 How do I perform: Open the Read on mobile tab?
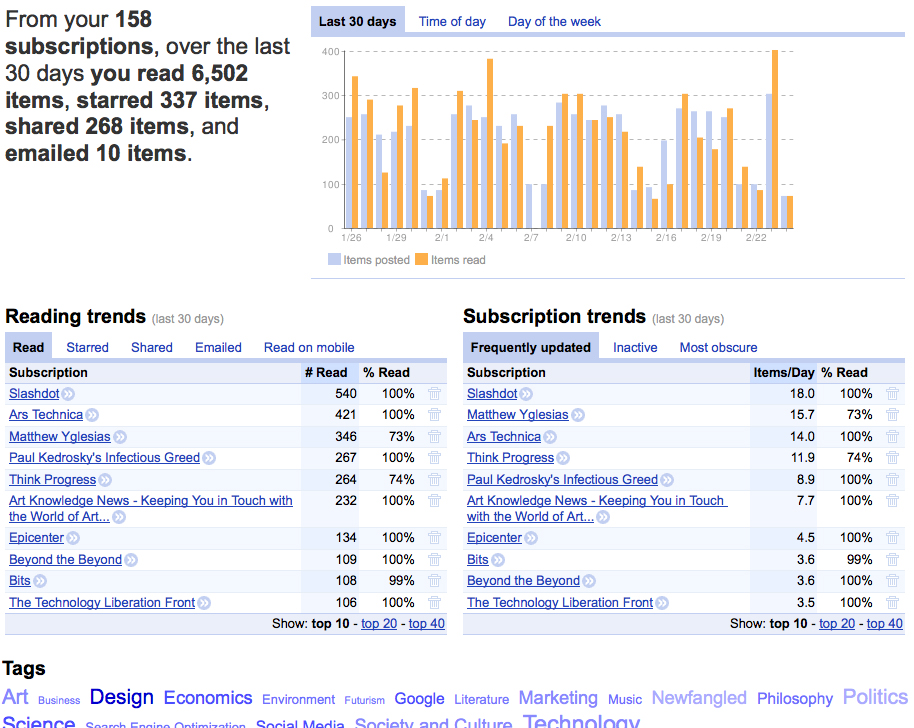[x=309, y=347]
